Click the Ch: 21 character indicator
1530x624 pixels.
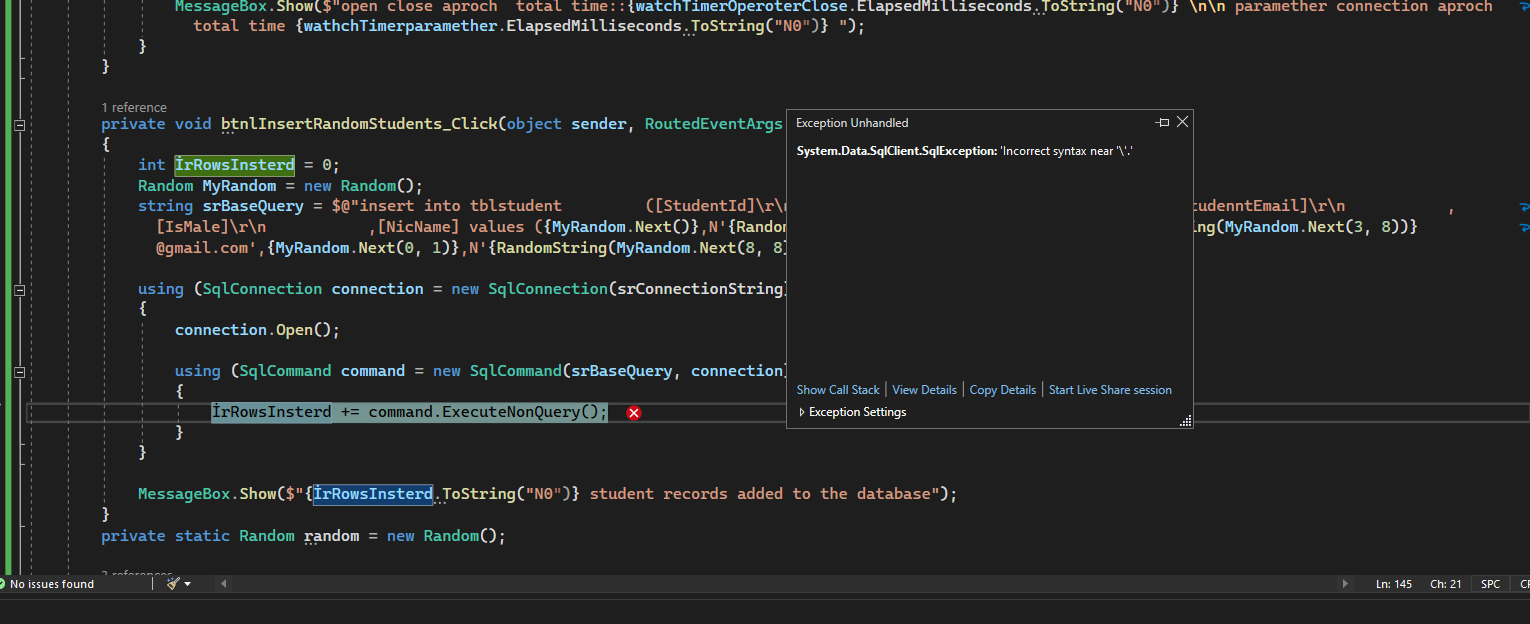tap(1445, 584)
